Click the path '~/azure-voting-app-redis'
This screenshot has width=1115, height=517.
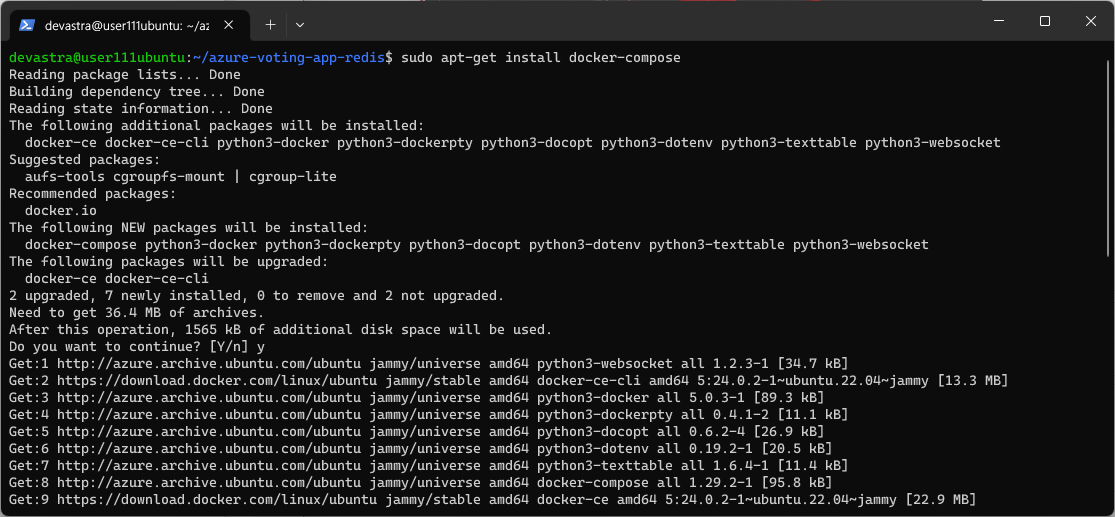click(289, 58)
